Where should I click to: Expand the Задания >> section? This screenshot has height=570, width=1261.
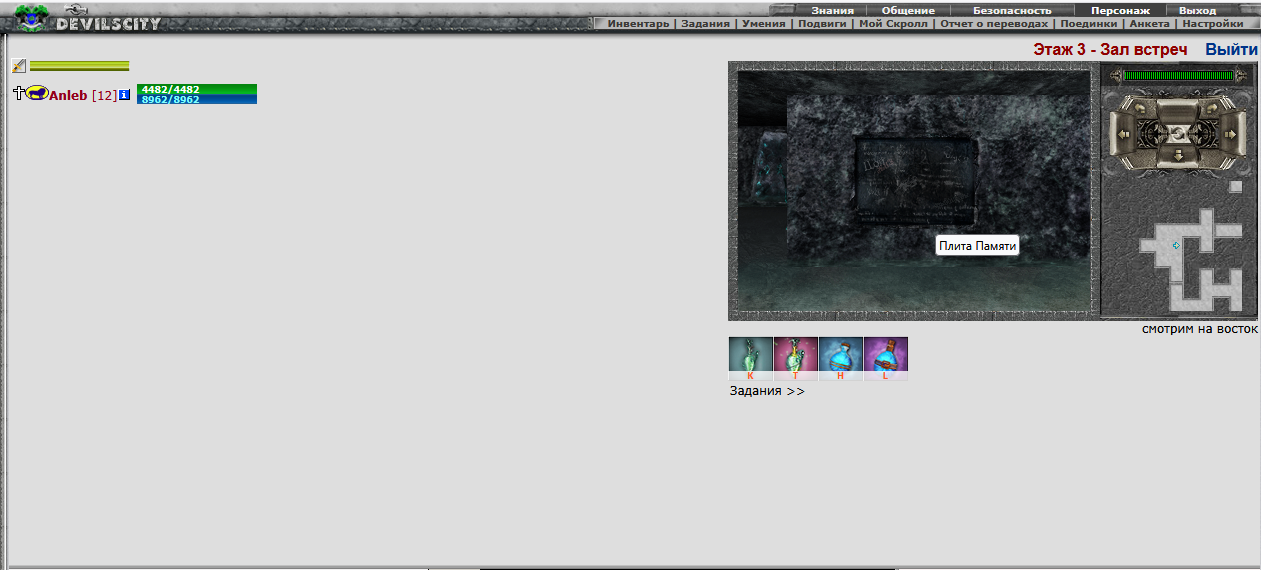tap(767, 391)
